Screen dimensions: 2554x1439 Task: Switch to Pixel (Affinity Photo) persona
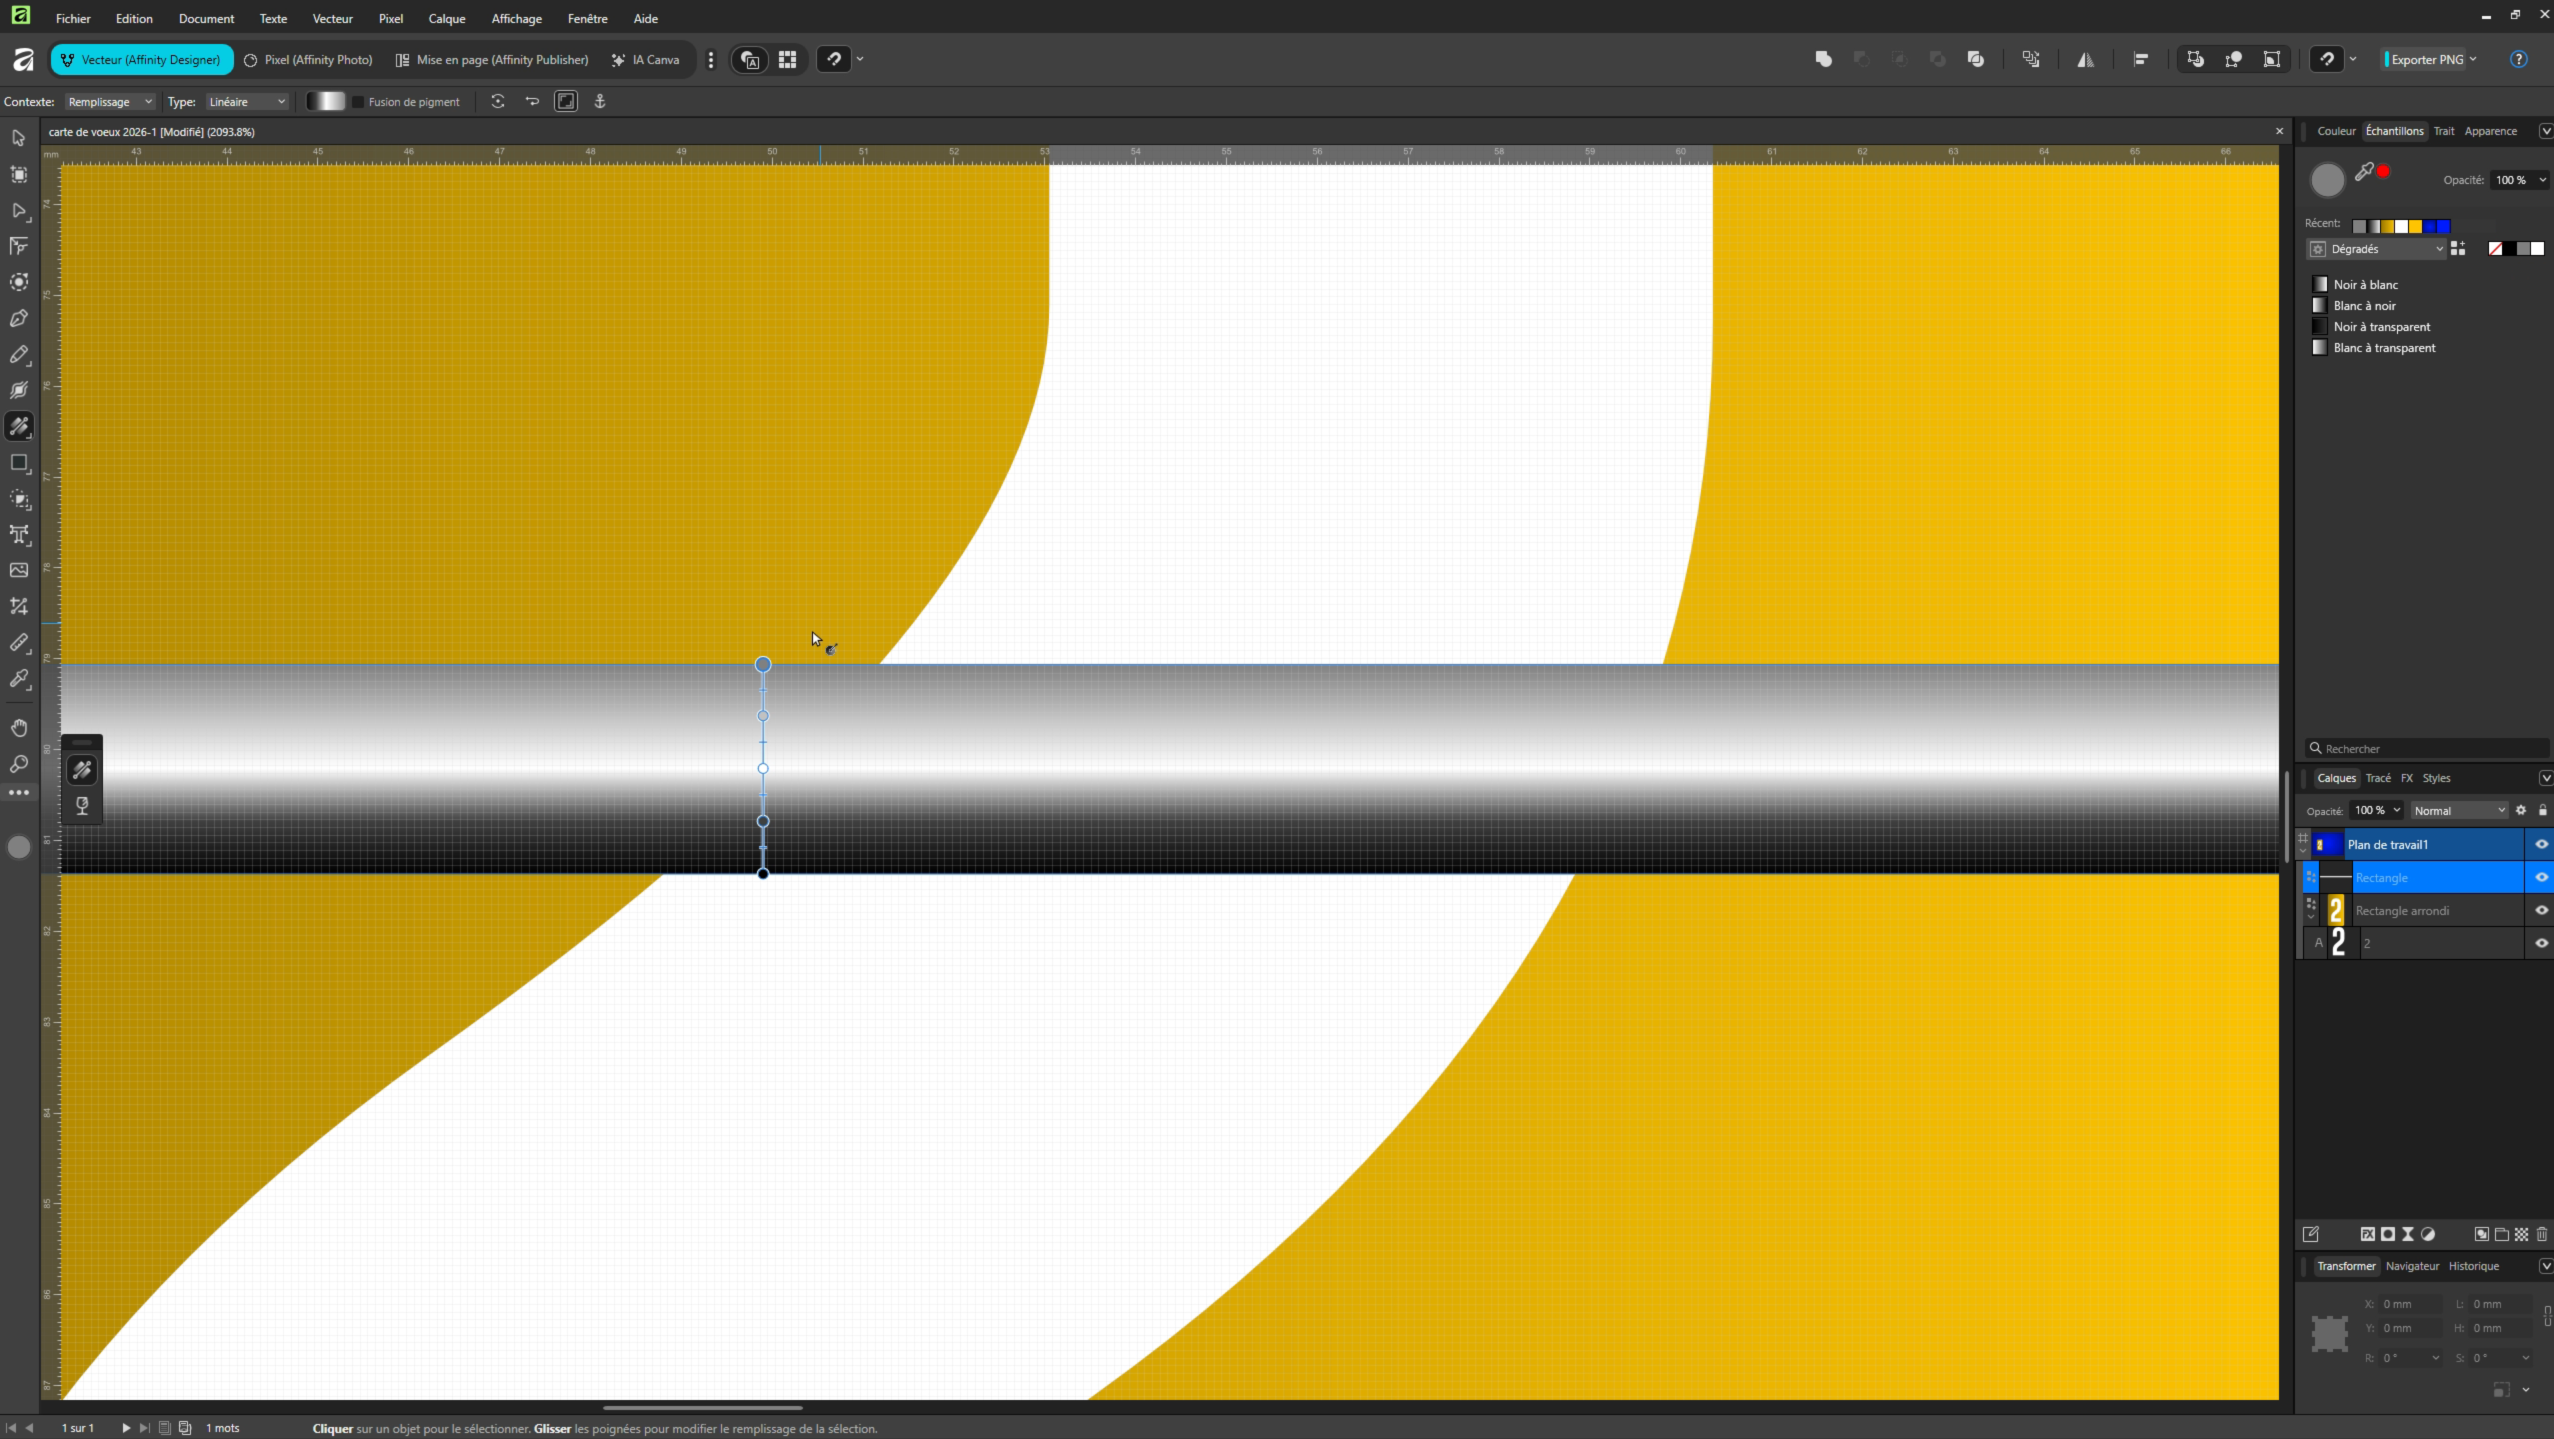(x=309, y=60)
